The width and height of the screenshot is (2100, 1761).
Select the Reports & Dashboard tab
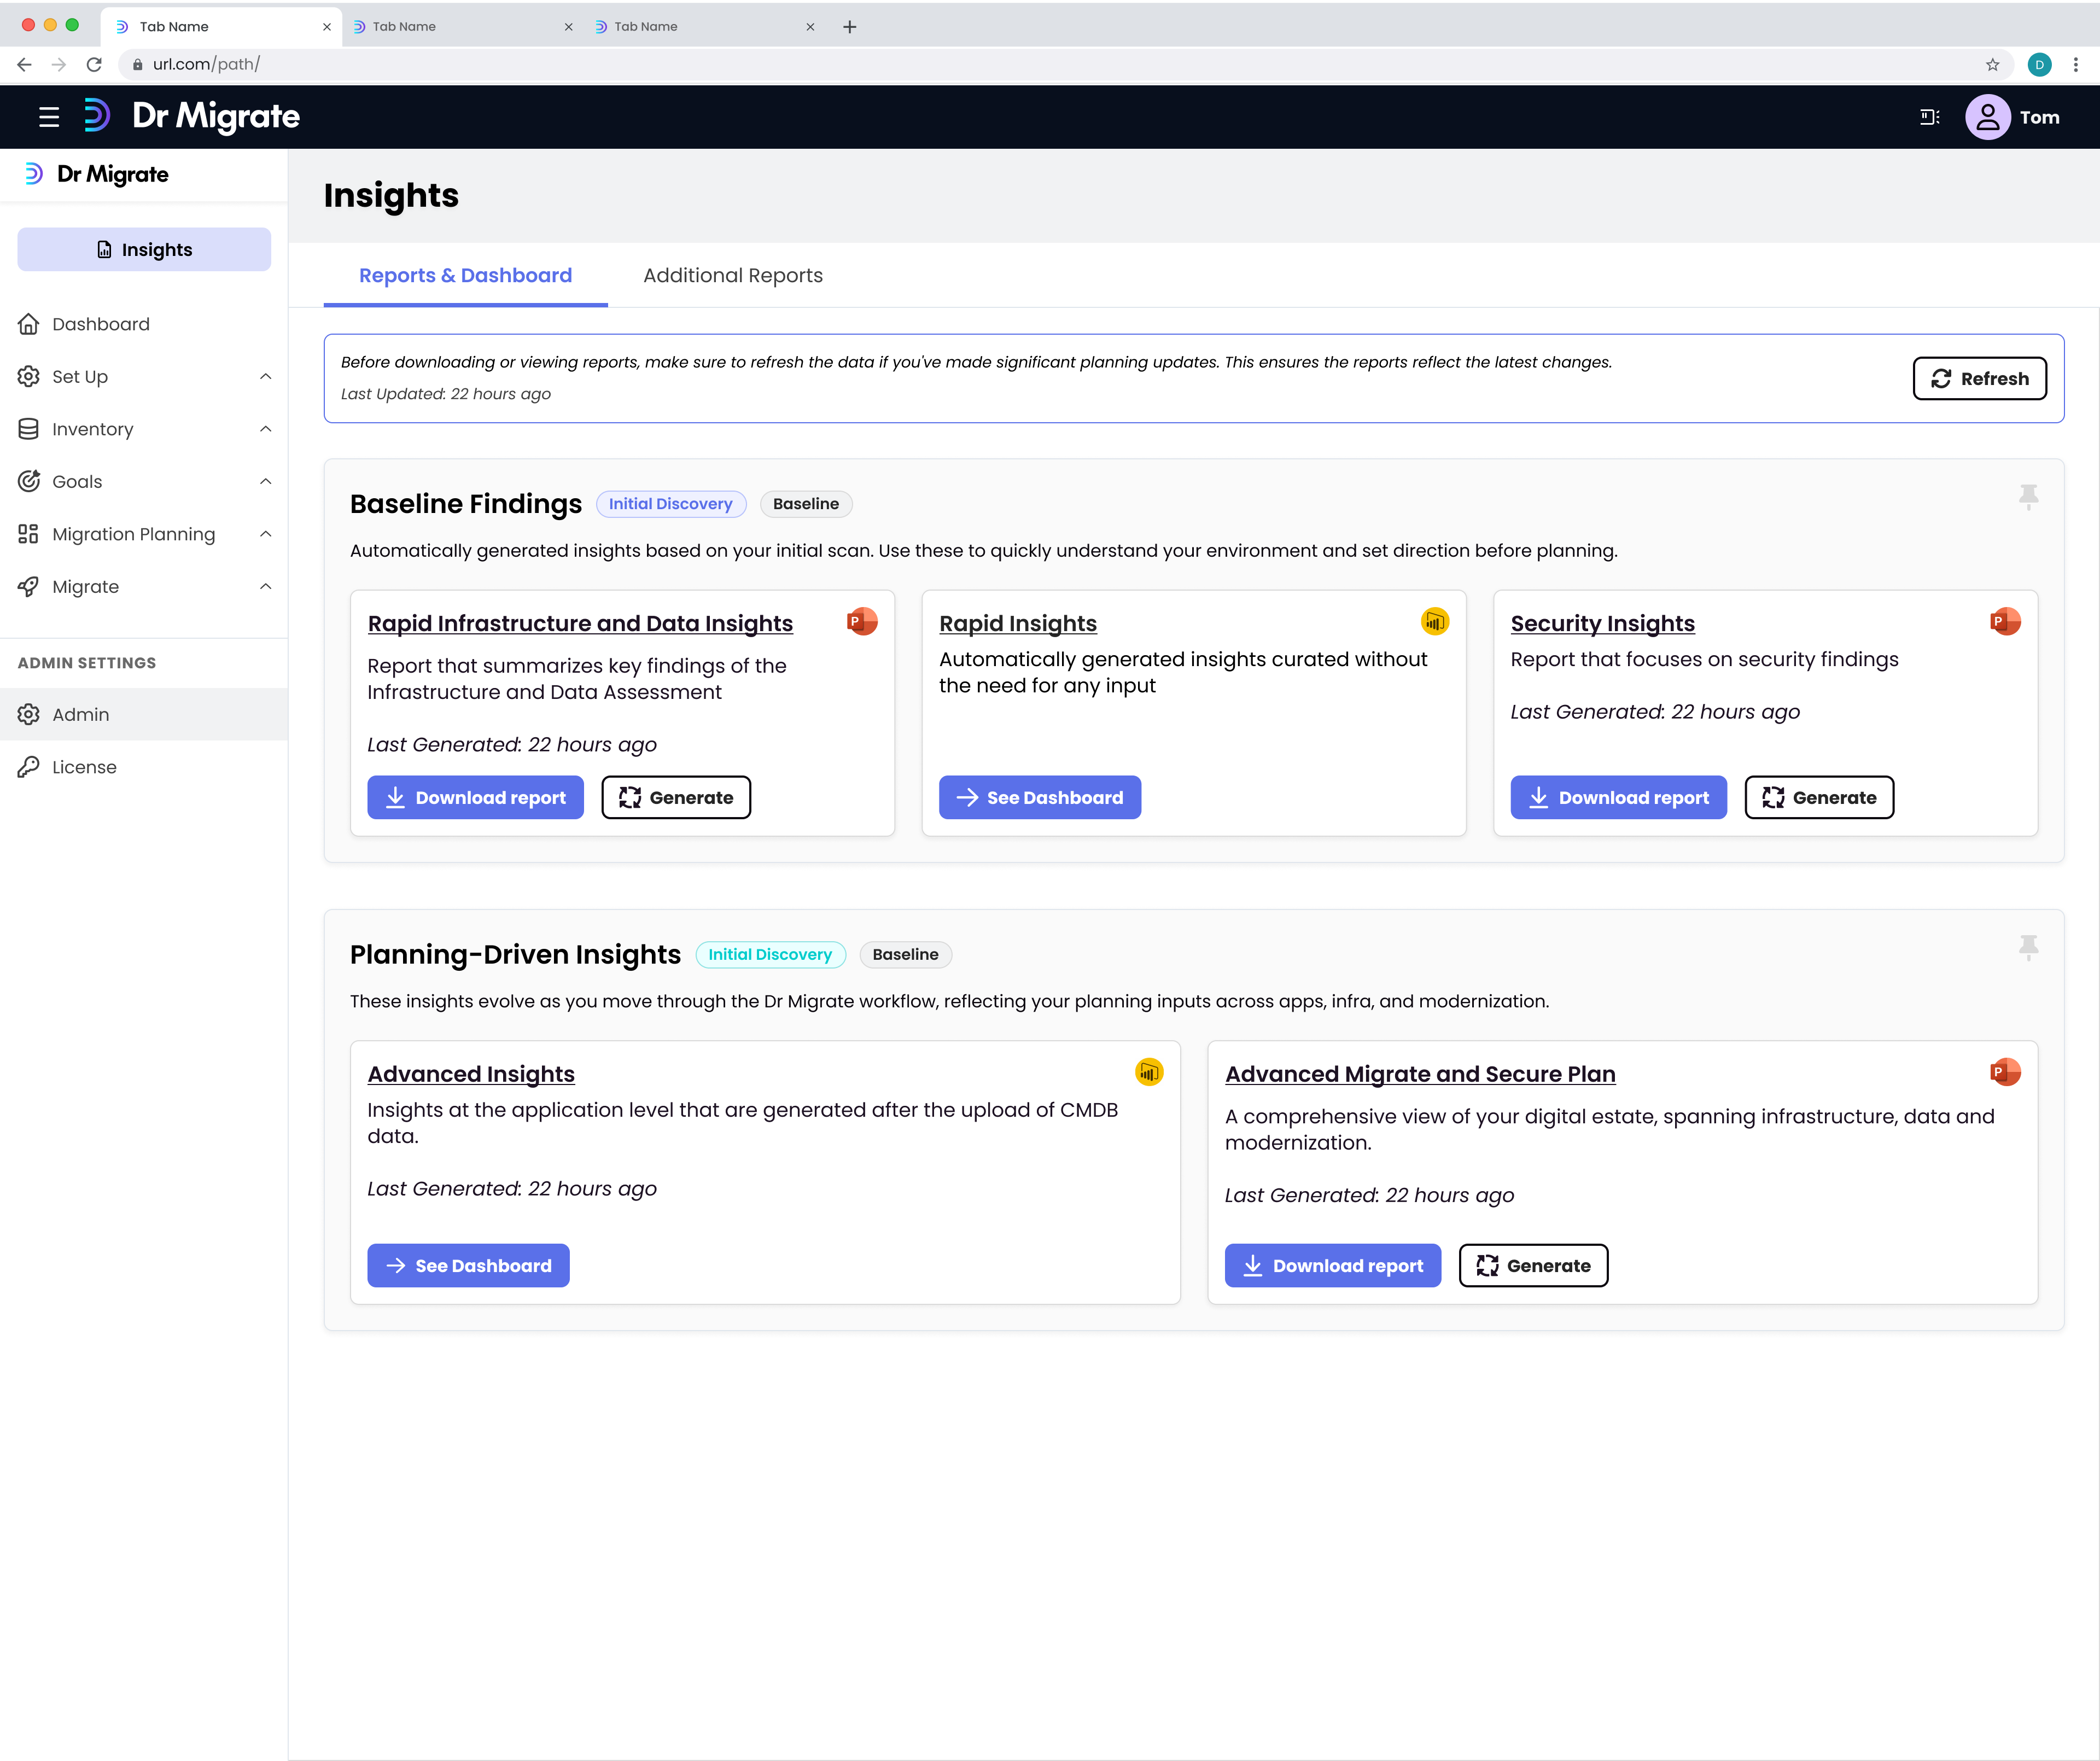point(465,275)
